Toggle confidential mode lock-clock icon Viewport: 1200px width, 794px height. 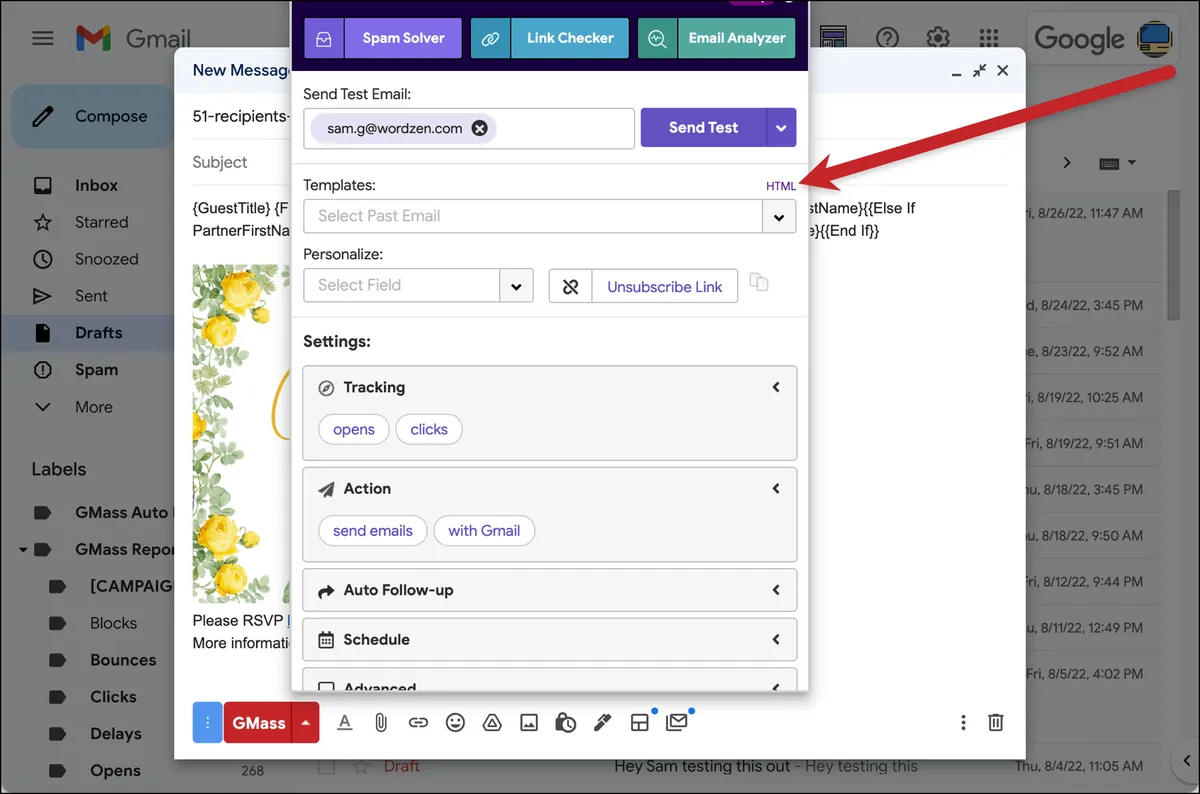[565, 722]
